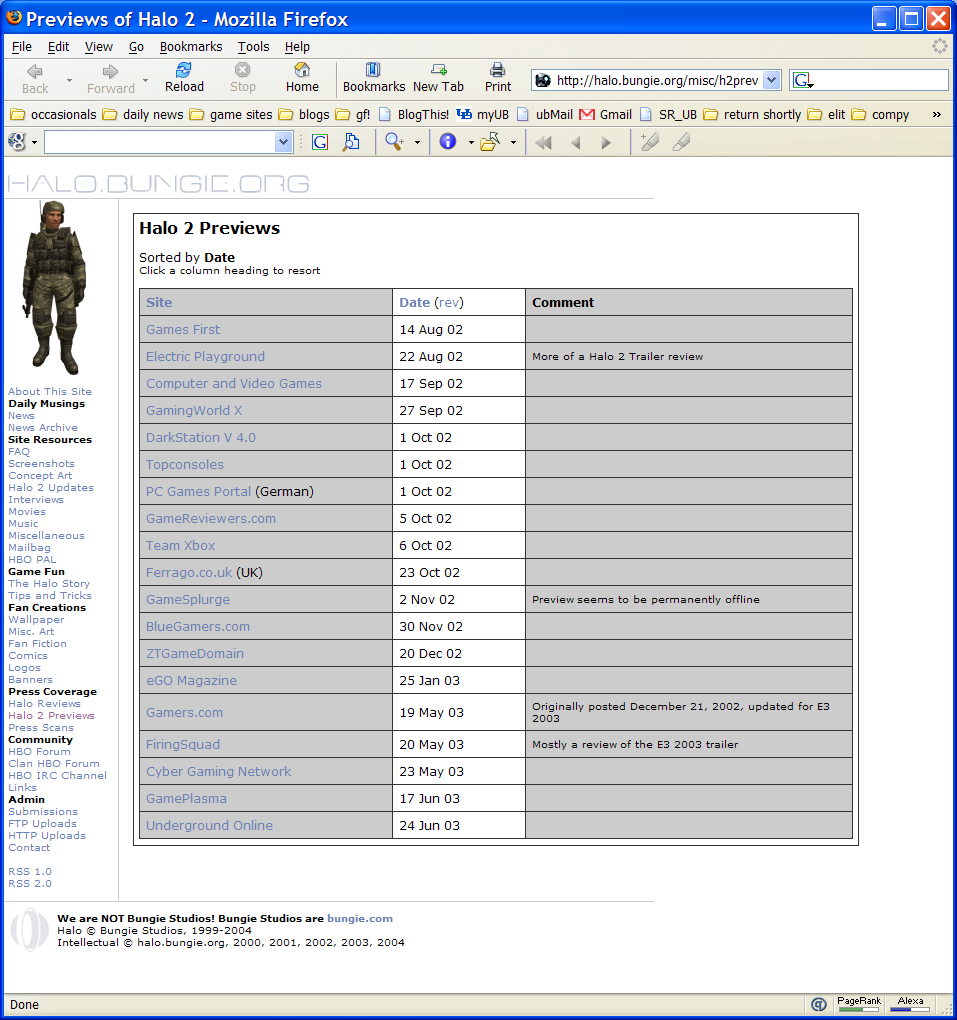Expand the URL address bar dropdown
The image size is (957, 1020).
tap(771, 81)
